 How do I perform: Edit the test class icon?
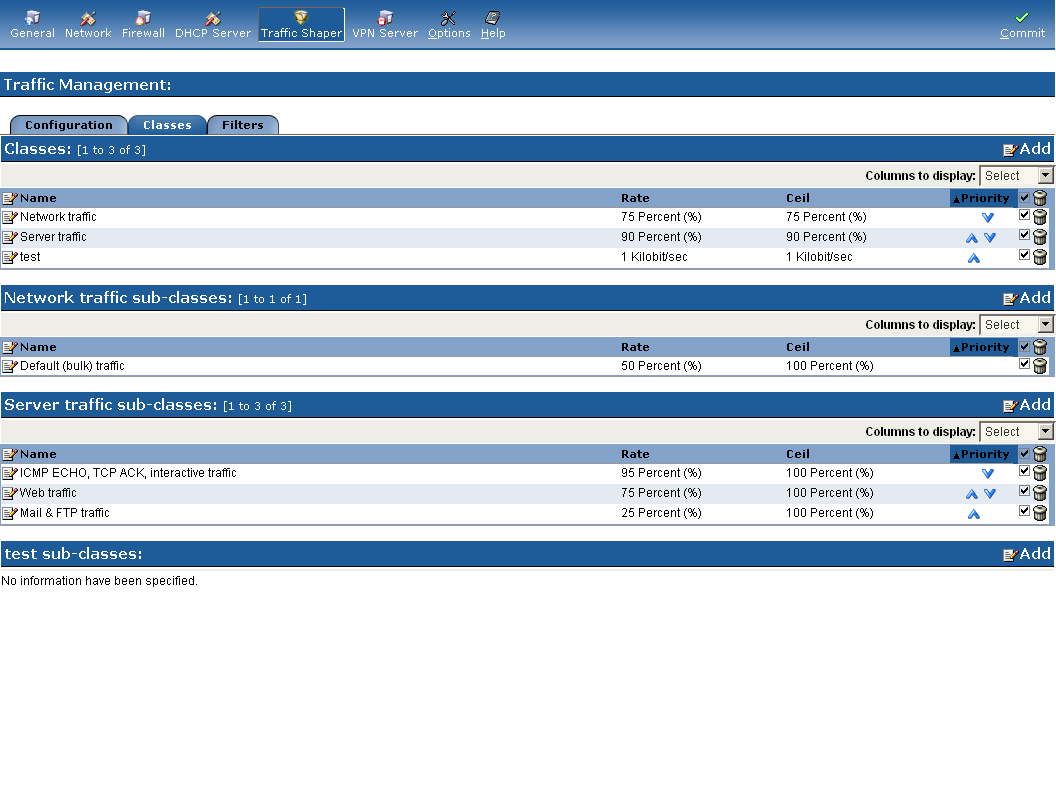pyautogui.click(x=9, y=258)
